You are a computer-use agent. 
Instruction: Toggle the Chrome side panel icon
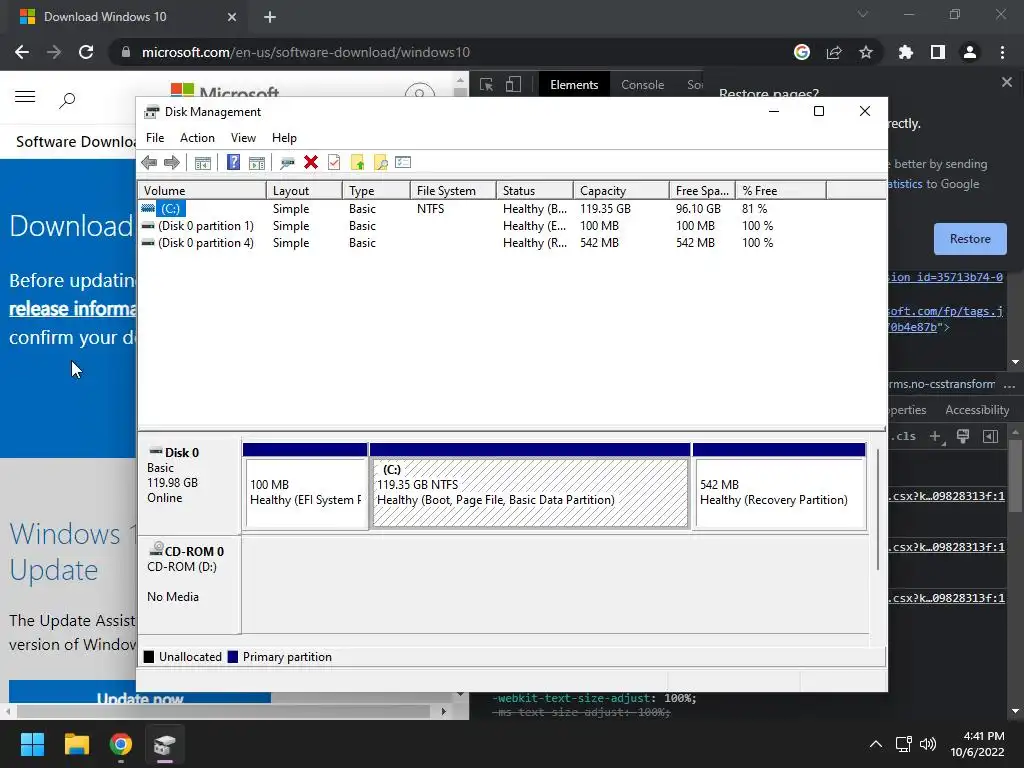click(x=938, y=52)
